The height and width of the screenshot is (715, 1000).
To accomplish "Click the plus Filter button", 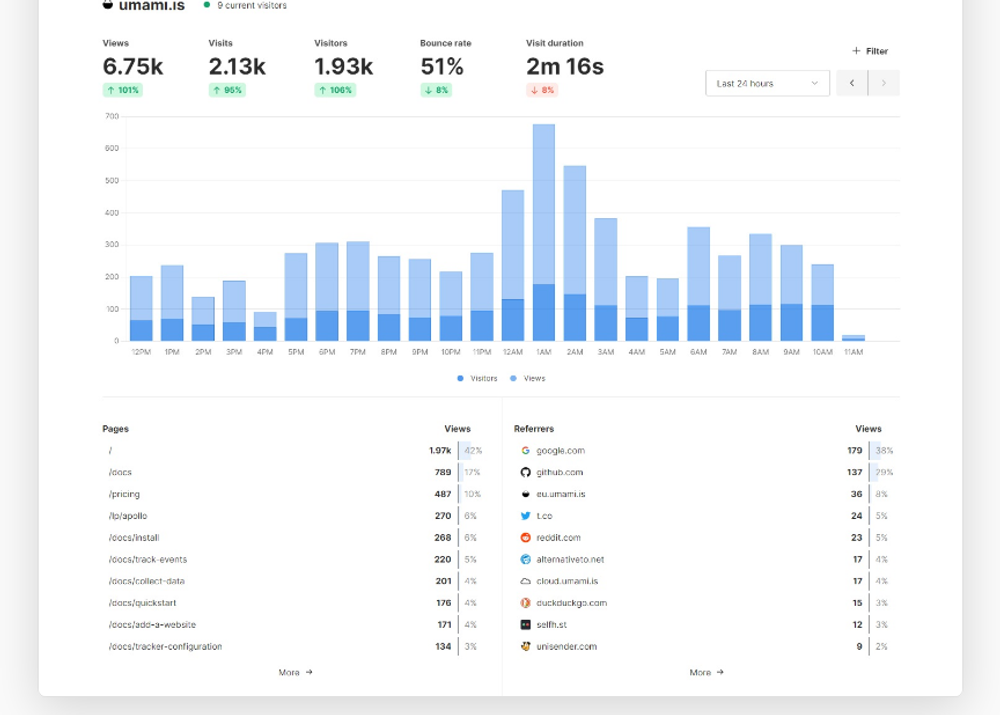I will tap(870, 51).
